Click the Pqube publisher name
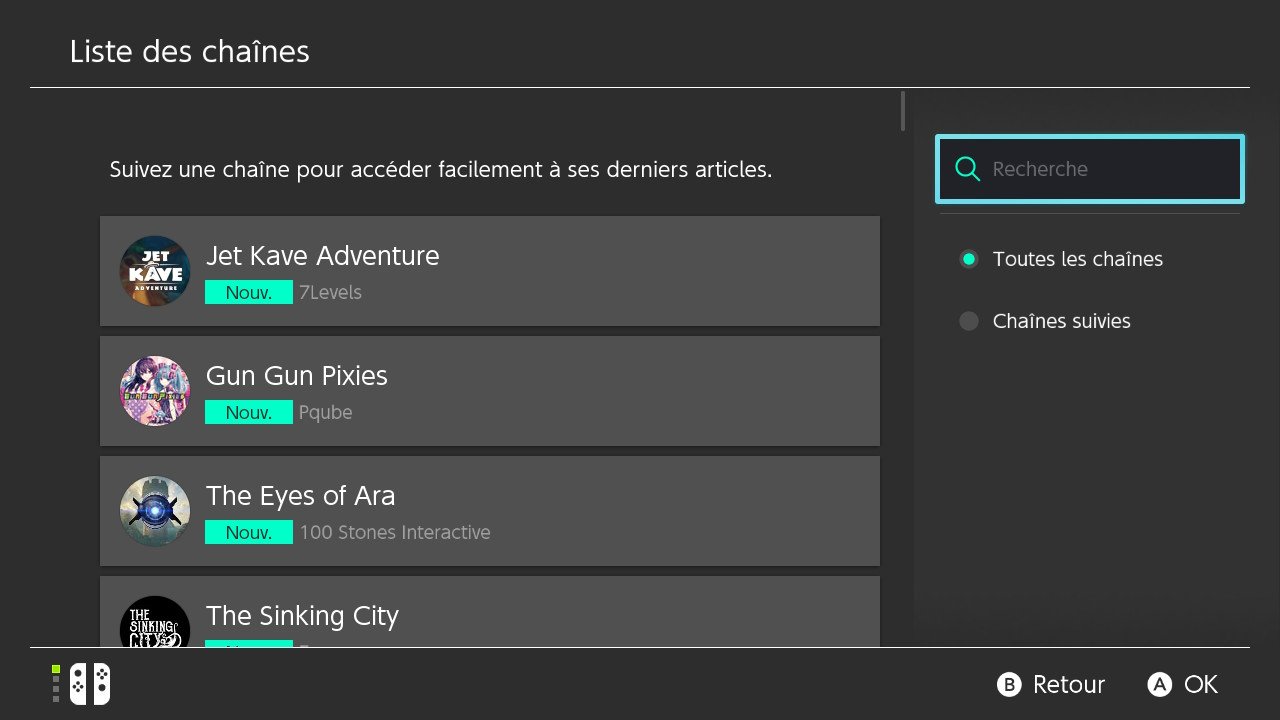1280x720 pixels. click(x=326, y=413)
